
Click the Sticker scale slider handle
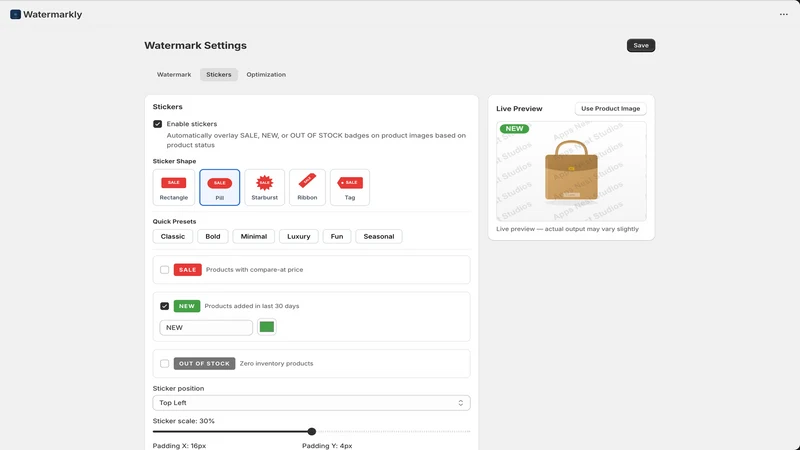tap(312, 432)
